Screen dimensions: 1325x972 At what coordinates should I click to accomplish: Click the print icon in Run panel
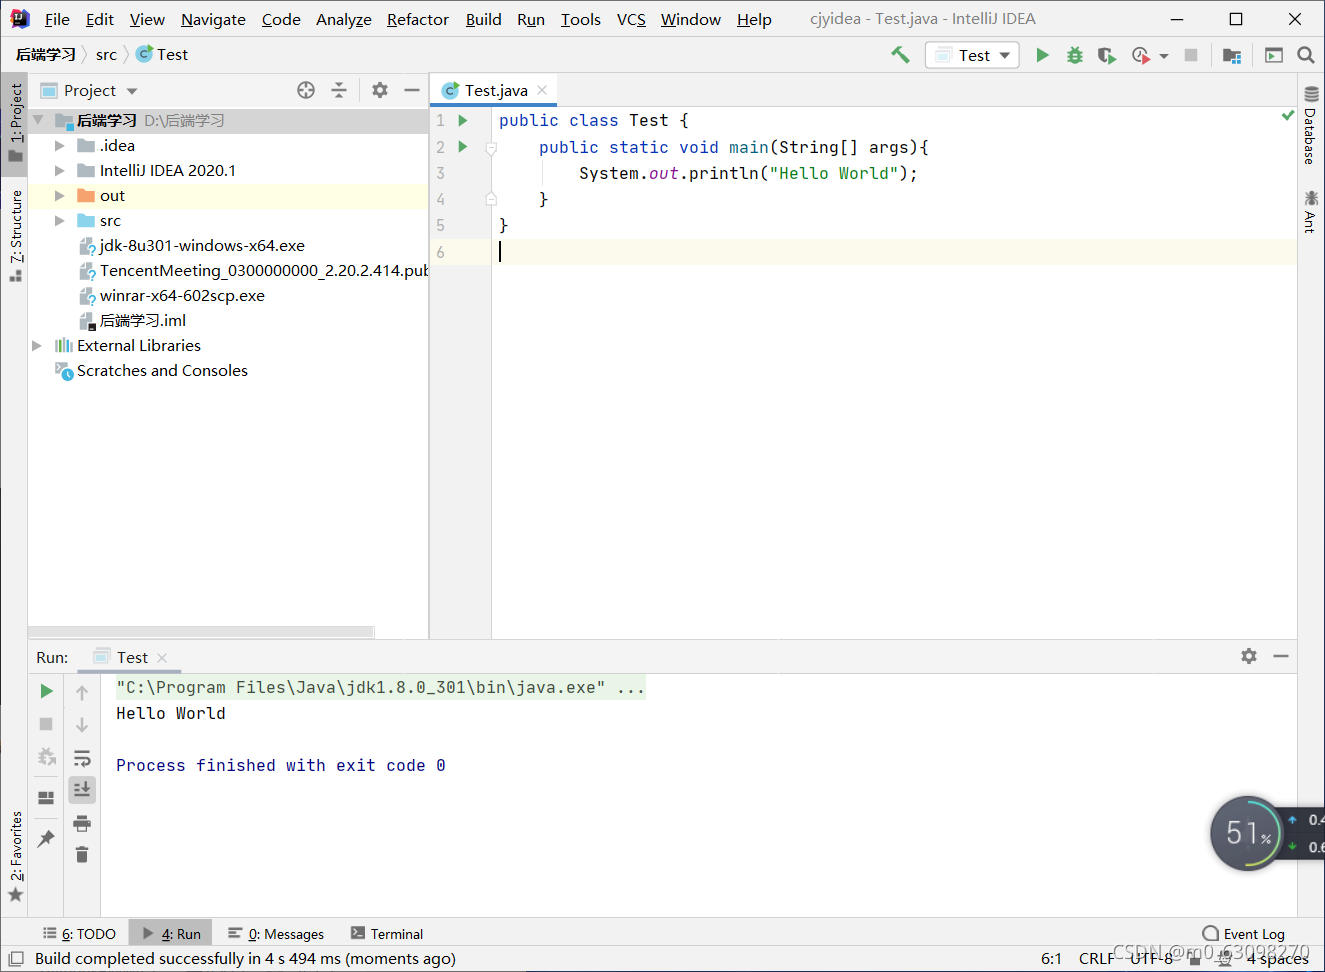[82, 823]
